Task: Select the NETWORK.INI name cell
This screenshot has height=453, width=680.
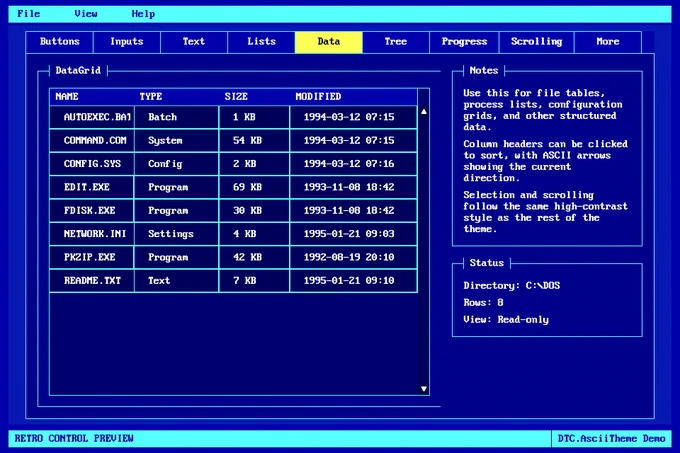Action: [92, 234]
